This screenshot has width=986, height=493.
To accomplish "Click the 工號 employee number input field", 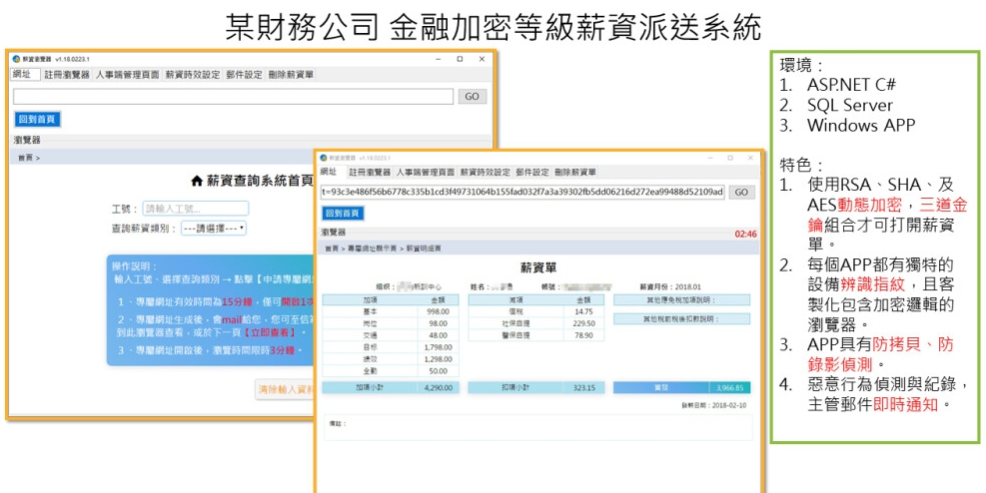I will tap(195, 209).
